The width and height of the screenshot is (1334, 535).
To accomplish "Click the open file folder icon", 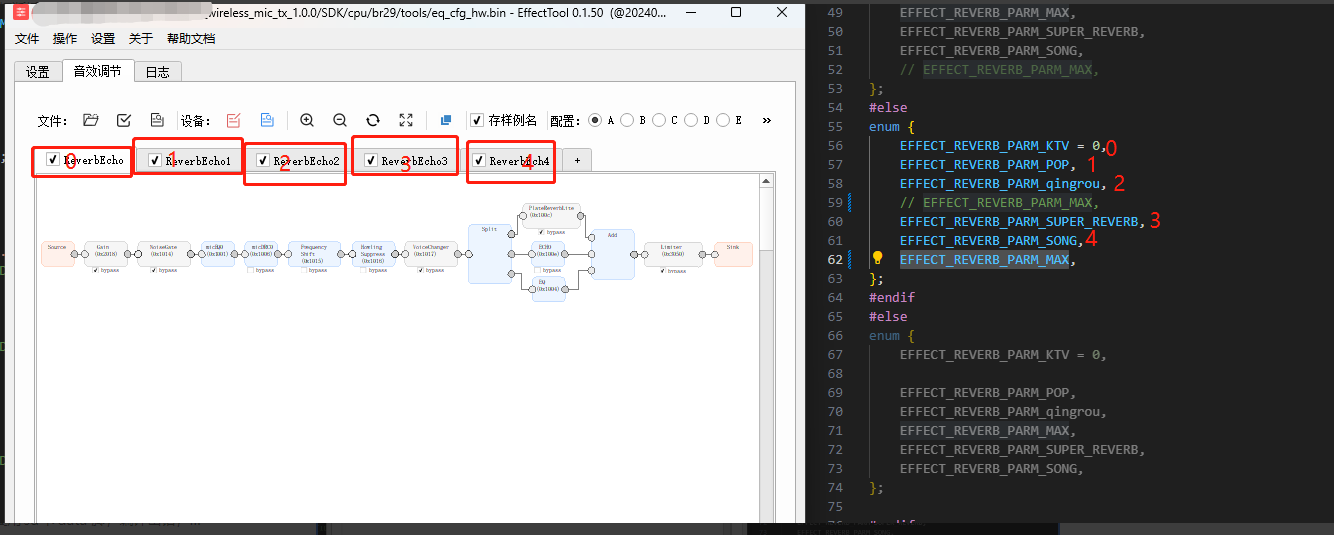I will point(91,120).
